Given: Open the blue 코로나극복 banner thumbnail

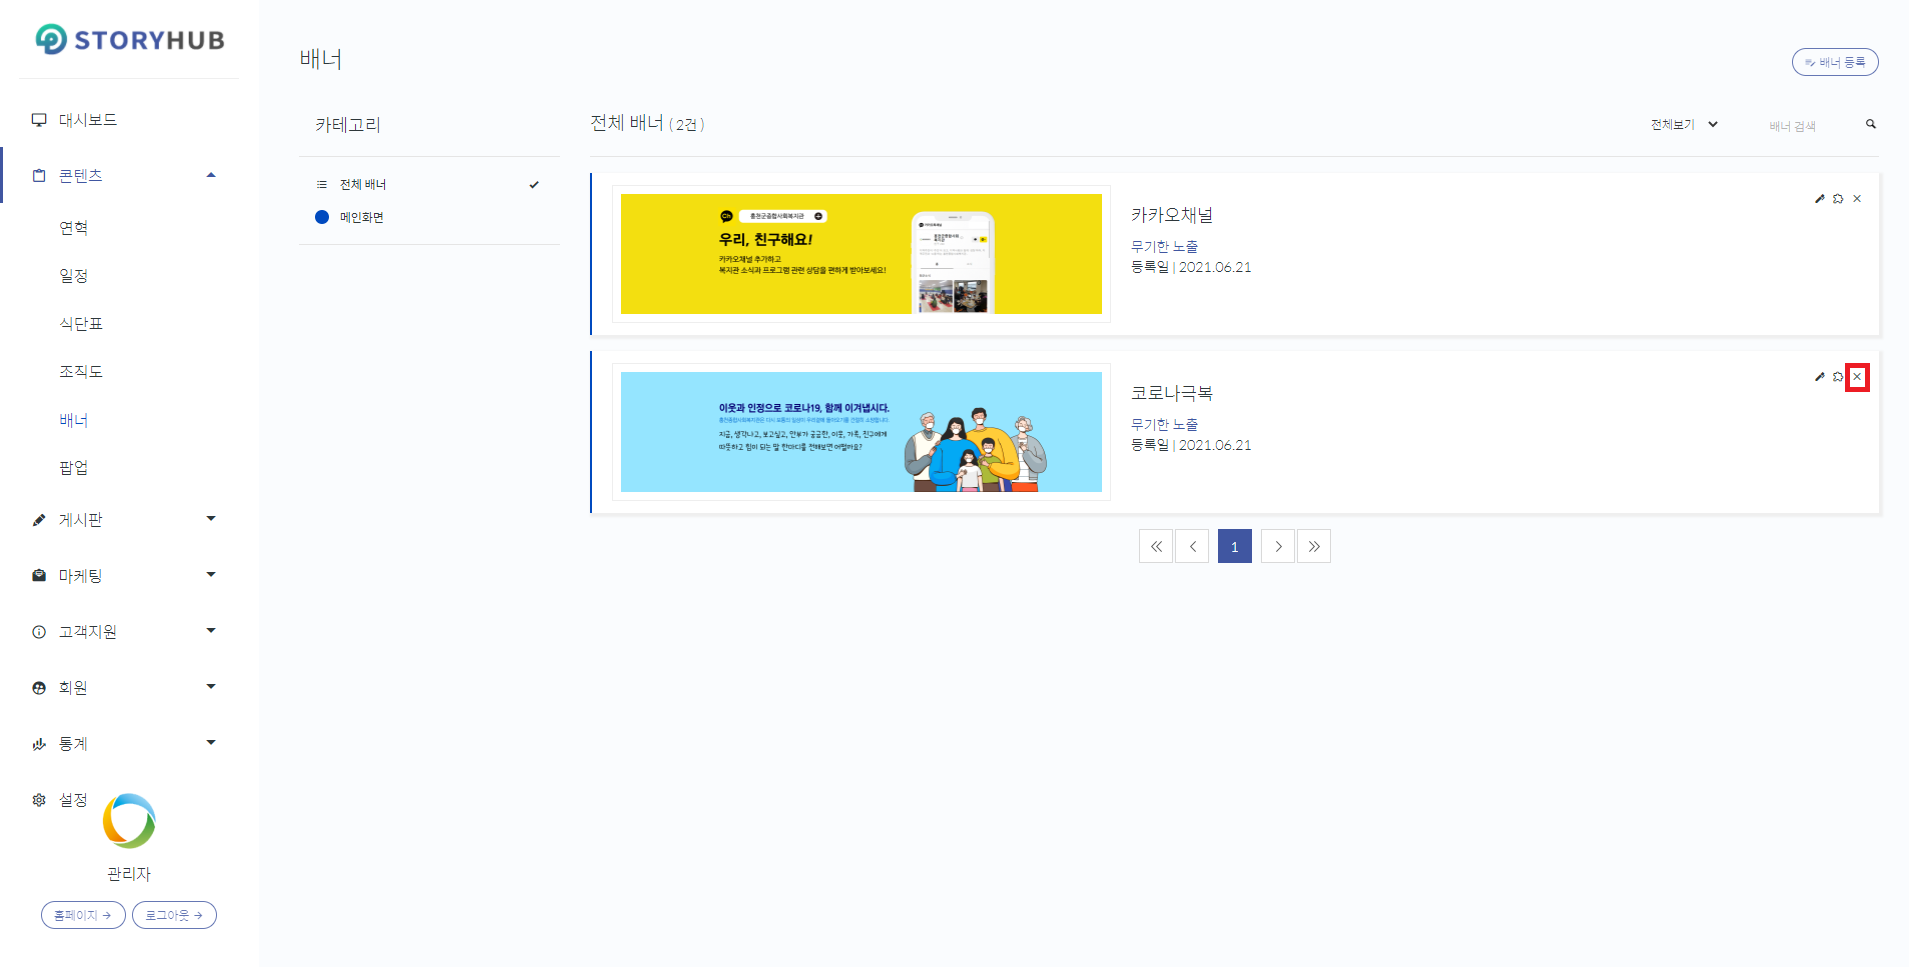Looking at the screenshot, I should point(861,432).
